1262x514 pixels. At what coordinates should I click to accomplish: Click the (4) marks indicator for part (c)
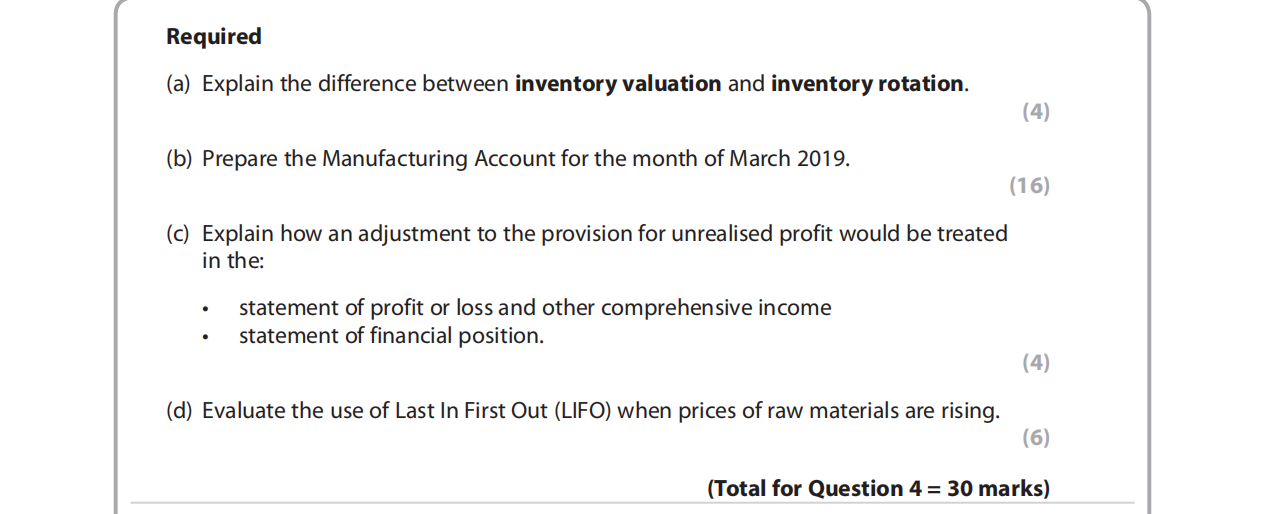[x=1036, y=363]
